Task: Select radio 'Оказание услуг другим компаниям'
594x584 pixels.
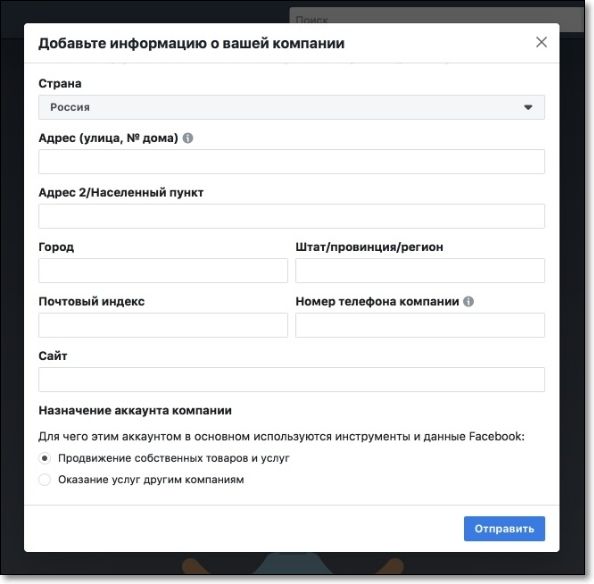Action: click(45, 479)
